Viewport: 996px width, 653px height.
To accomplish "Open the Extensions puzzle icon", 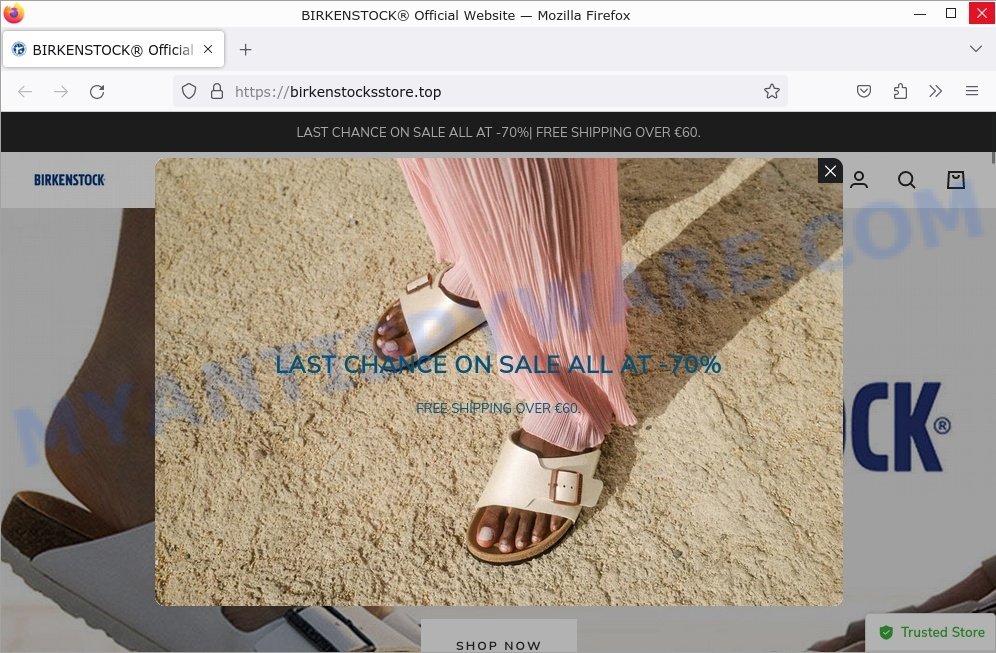I will click(900, 91).
